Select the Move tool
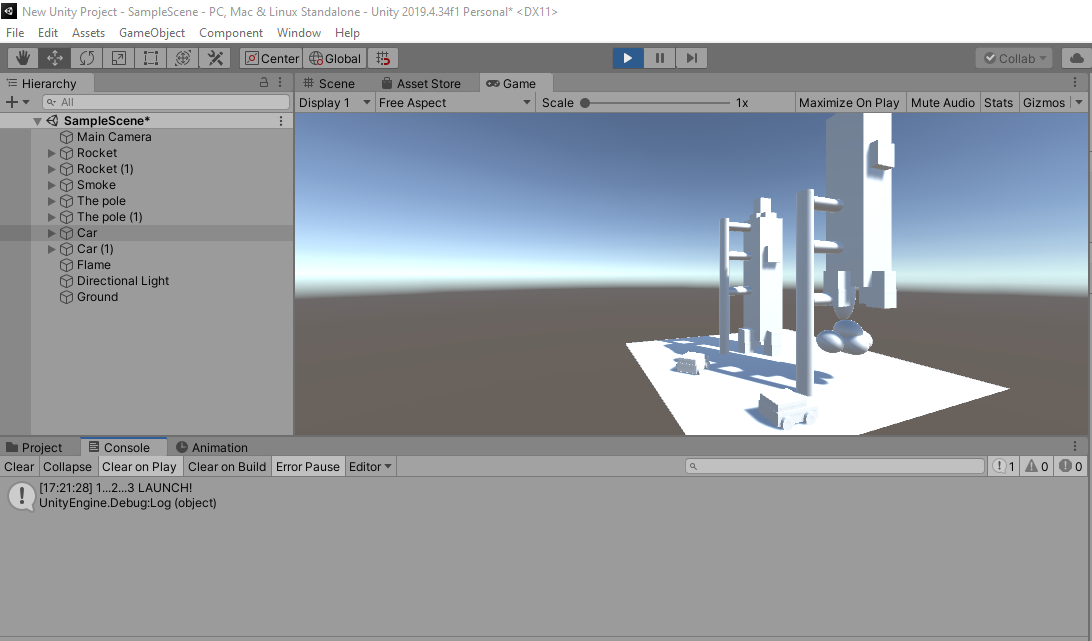The height and width of the screenshot is (641, 1092). pyautogui.click(x=55, y=57)
